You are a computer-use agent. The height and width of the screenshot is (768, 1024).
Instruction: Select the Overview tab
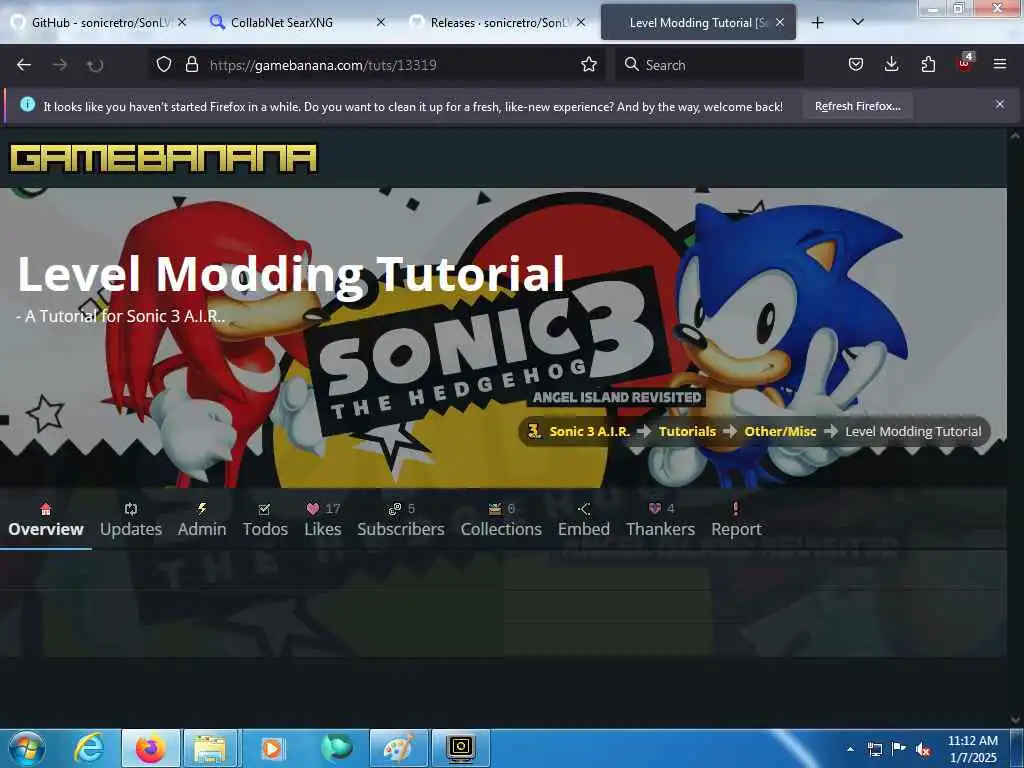point(46,520)
